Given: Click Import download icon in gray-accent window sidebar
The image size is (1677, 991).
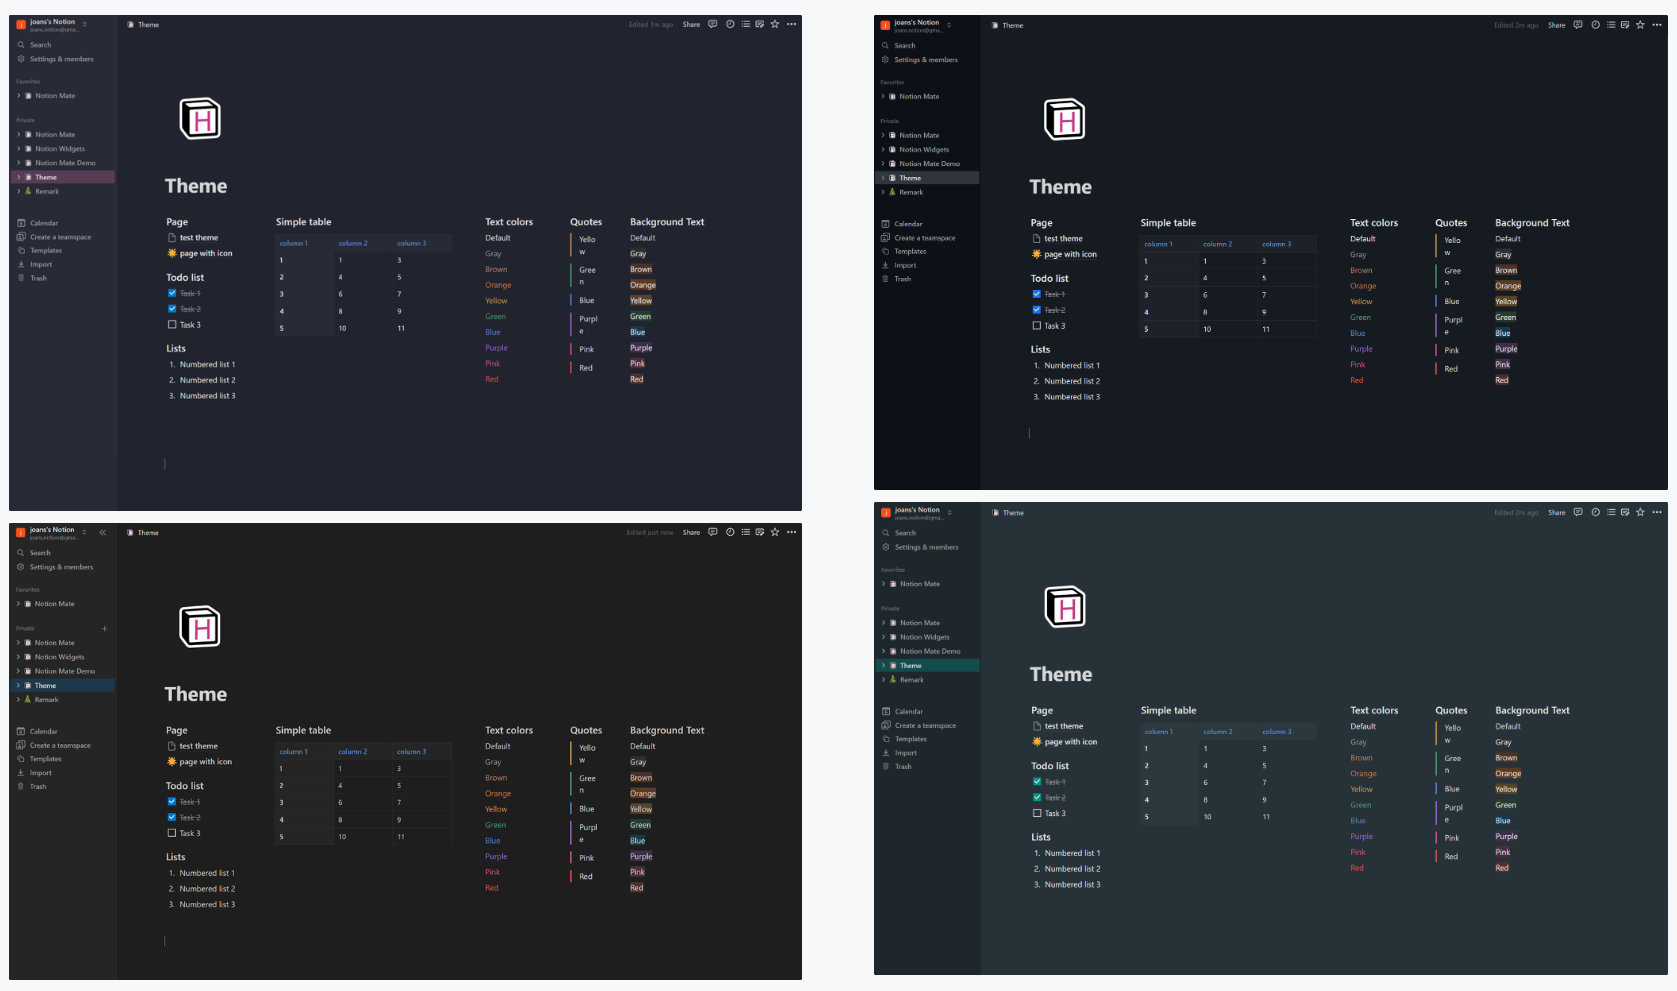Looking at the screenshot, I should pos(885,265).
